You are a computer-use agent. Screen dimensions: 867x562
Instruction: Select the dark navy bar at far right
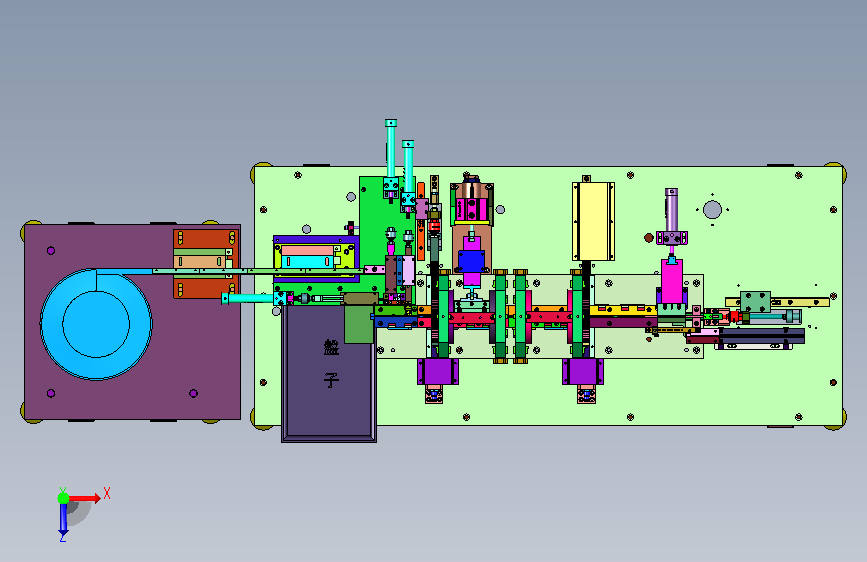click(x=762, y=336)
